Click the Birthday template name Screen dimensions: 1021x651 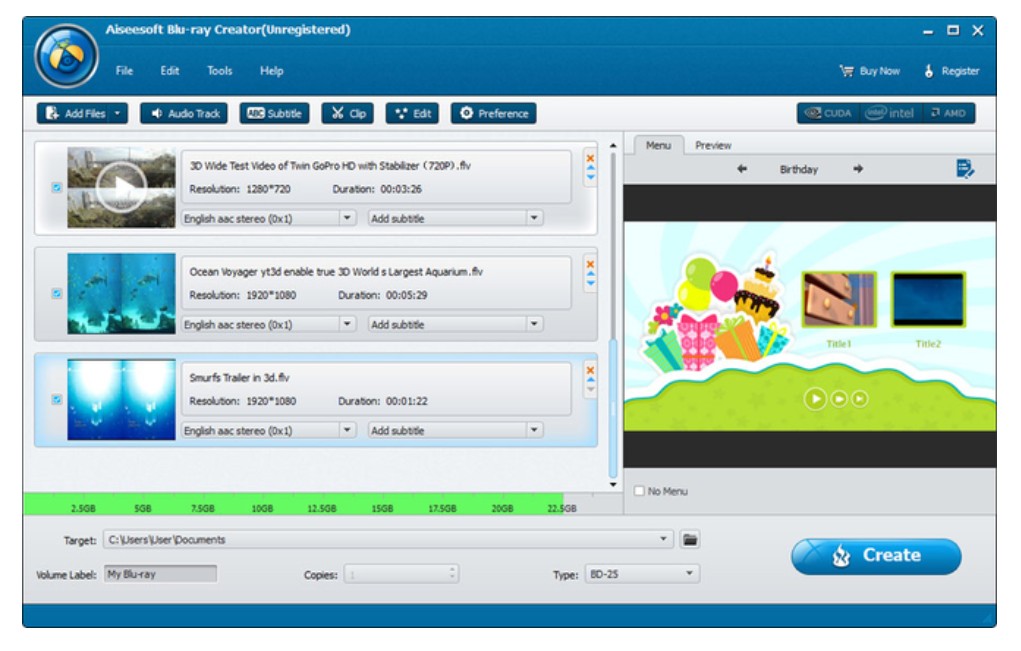click(798, 169)
